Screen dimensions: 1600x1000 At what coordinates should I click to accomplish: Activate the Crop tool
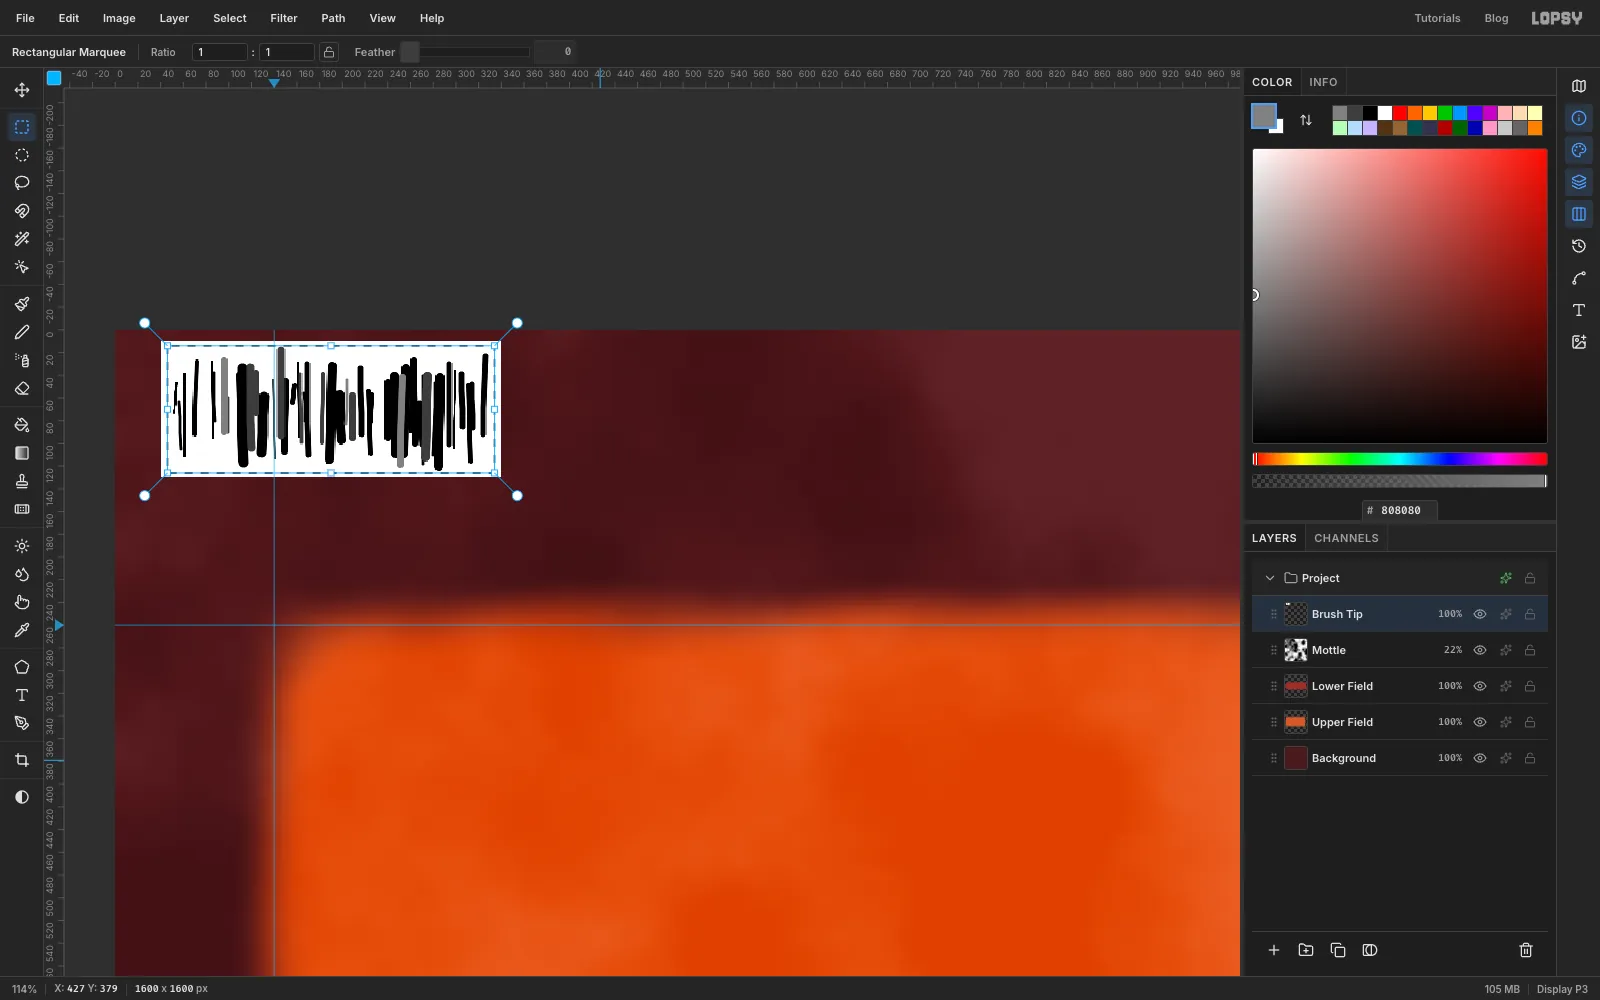coord(22,760)
